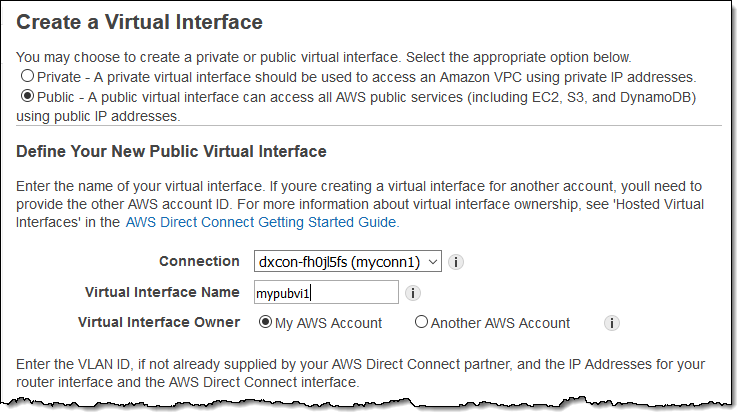Click info icon beside Virtual Interface Name field

pyautogui.click(x=413, y=293)
